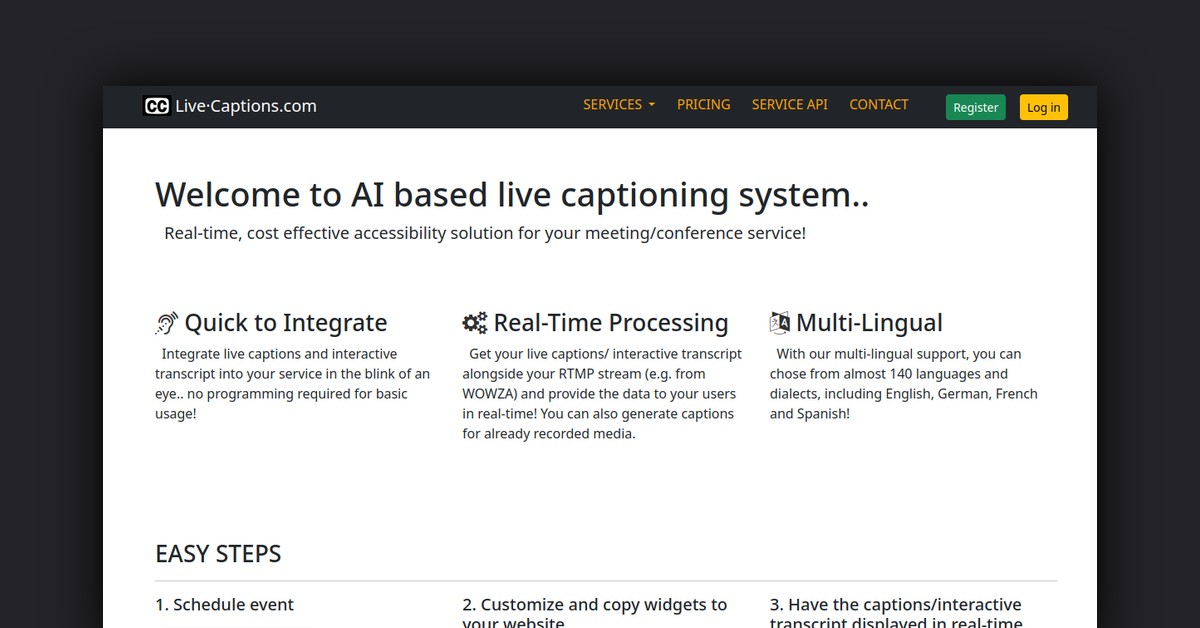Click the Real-Time Processing heading
1200x628 pixels.
coord(611,322)
